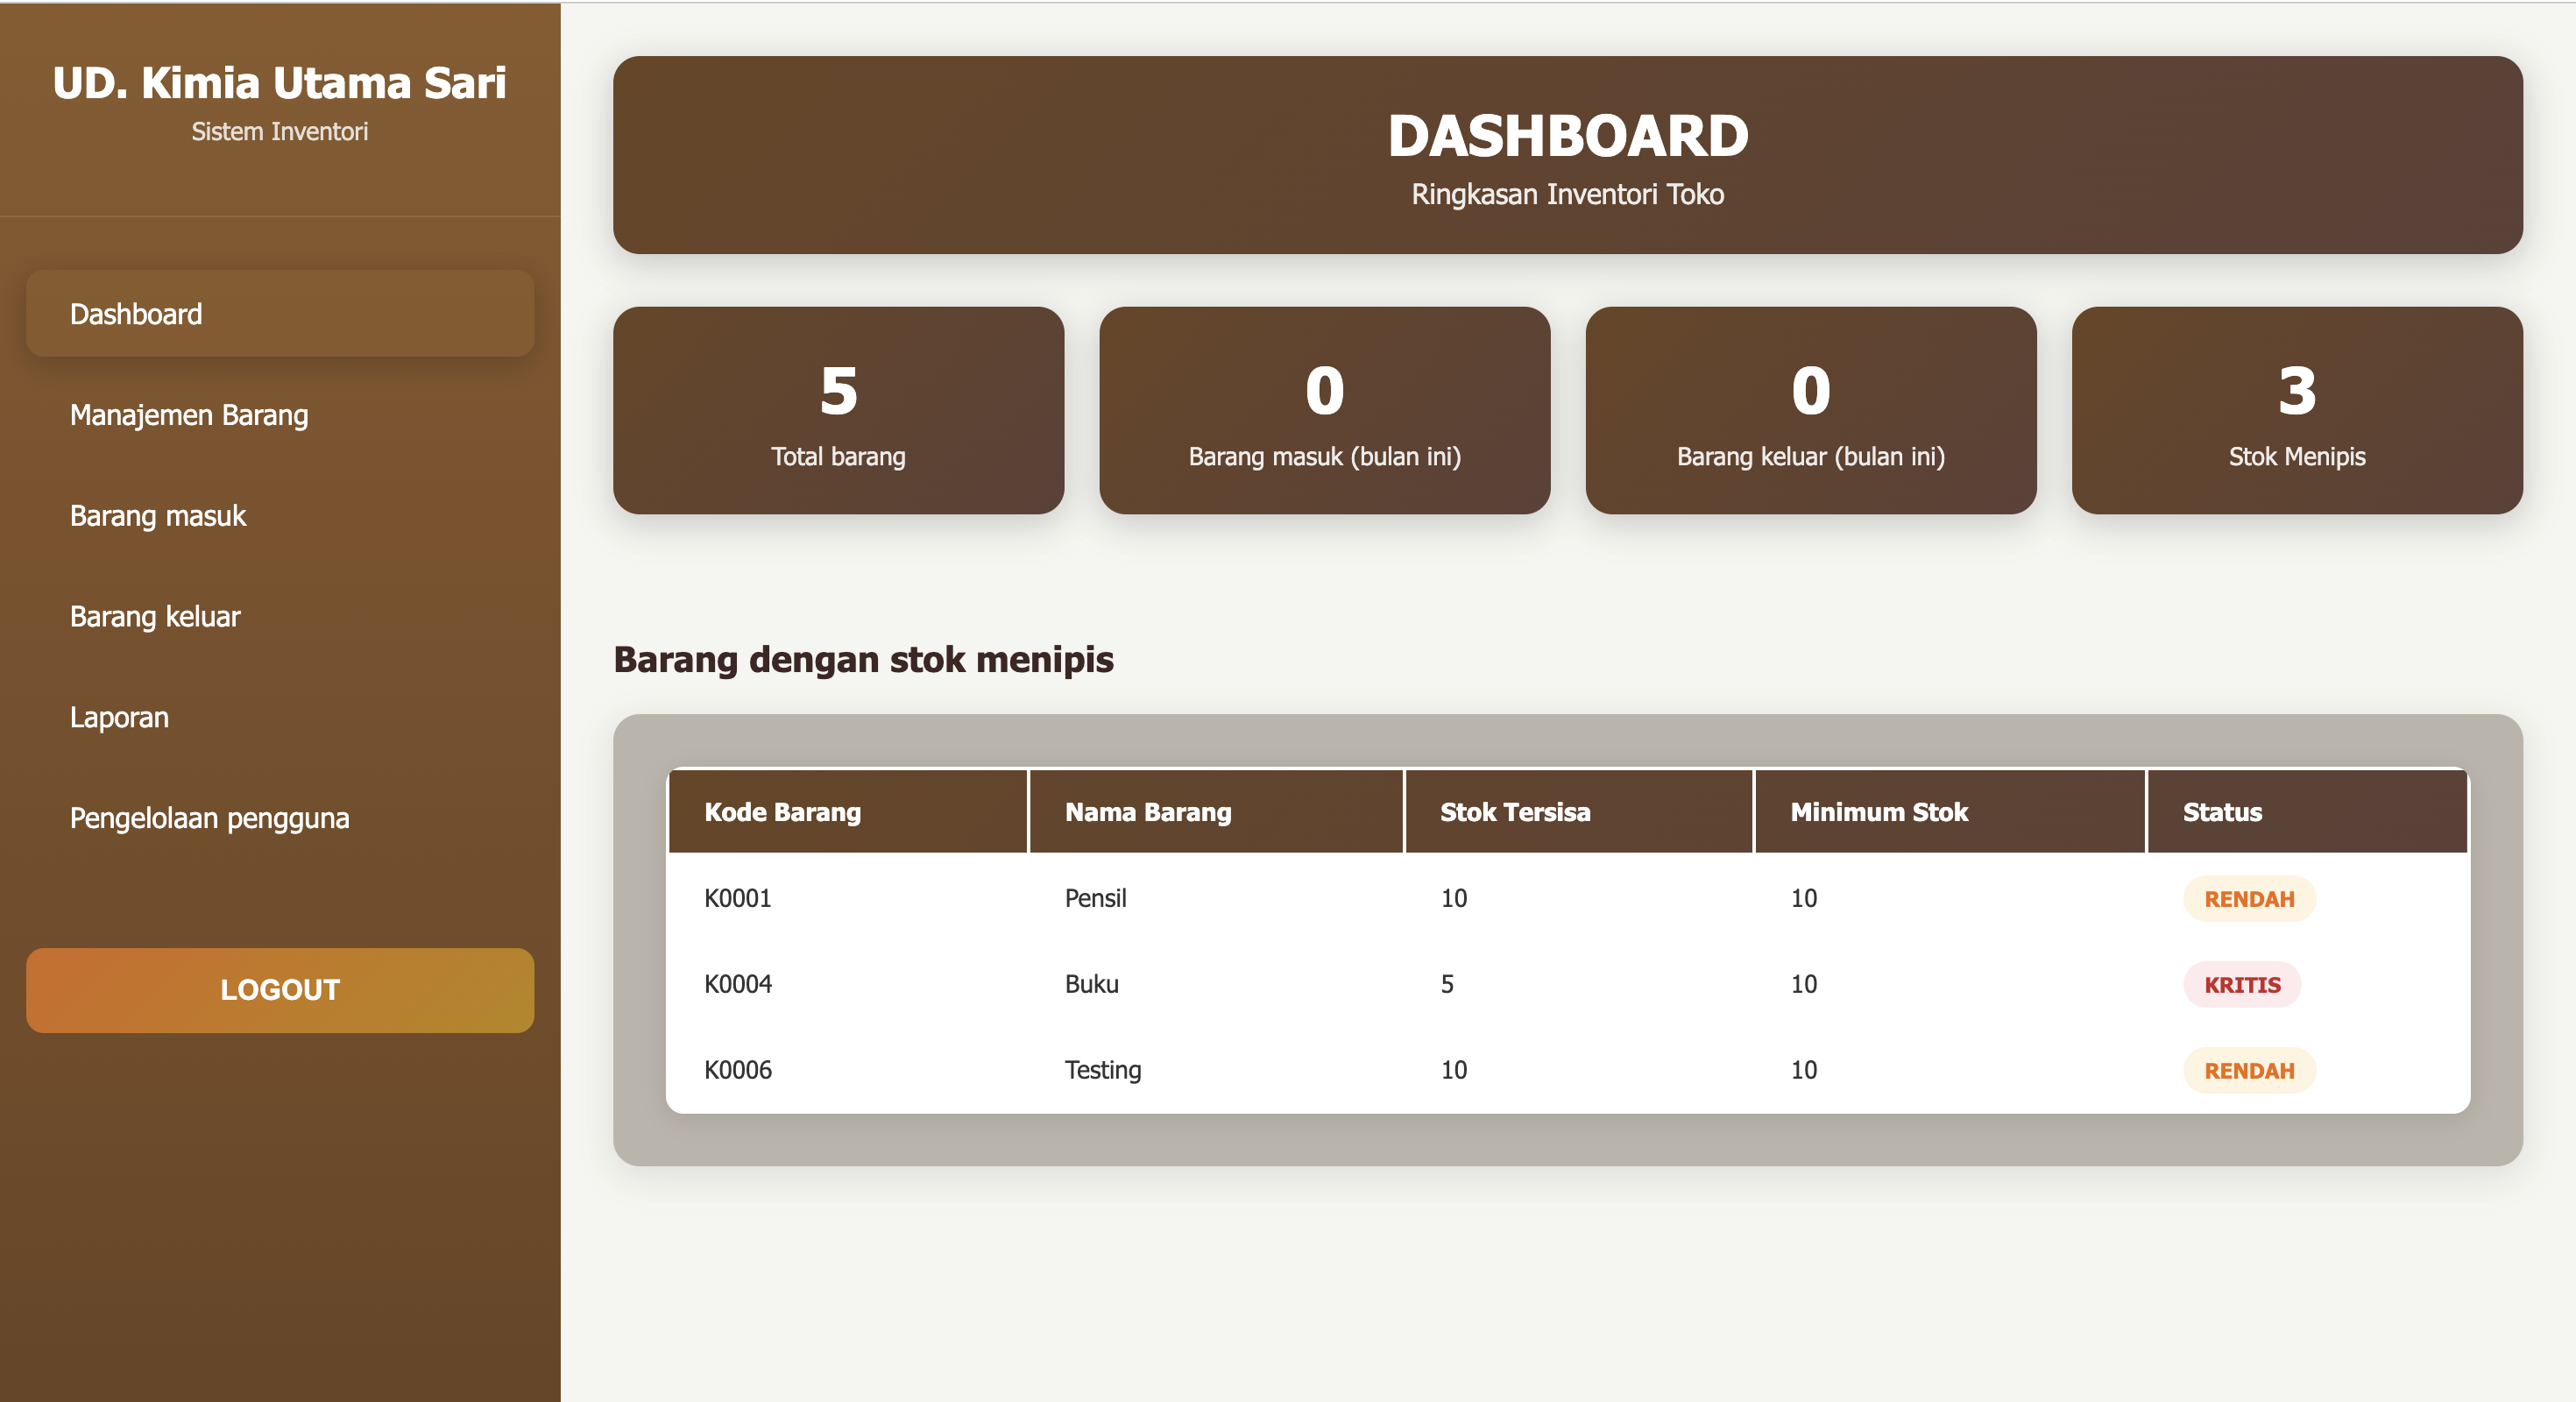
Task: Click the Kode Barang column header
Action: [782, 812]
